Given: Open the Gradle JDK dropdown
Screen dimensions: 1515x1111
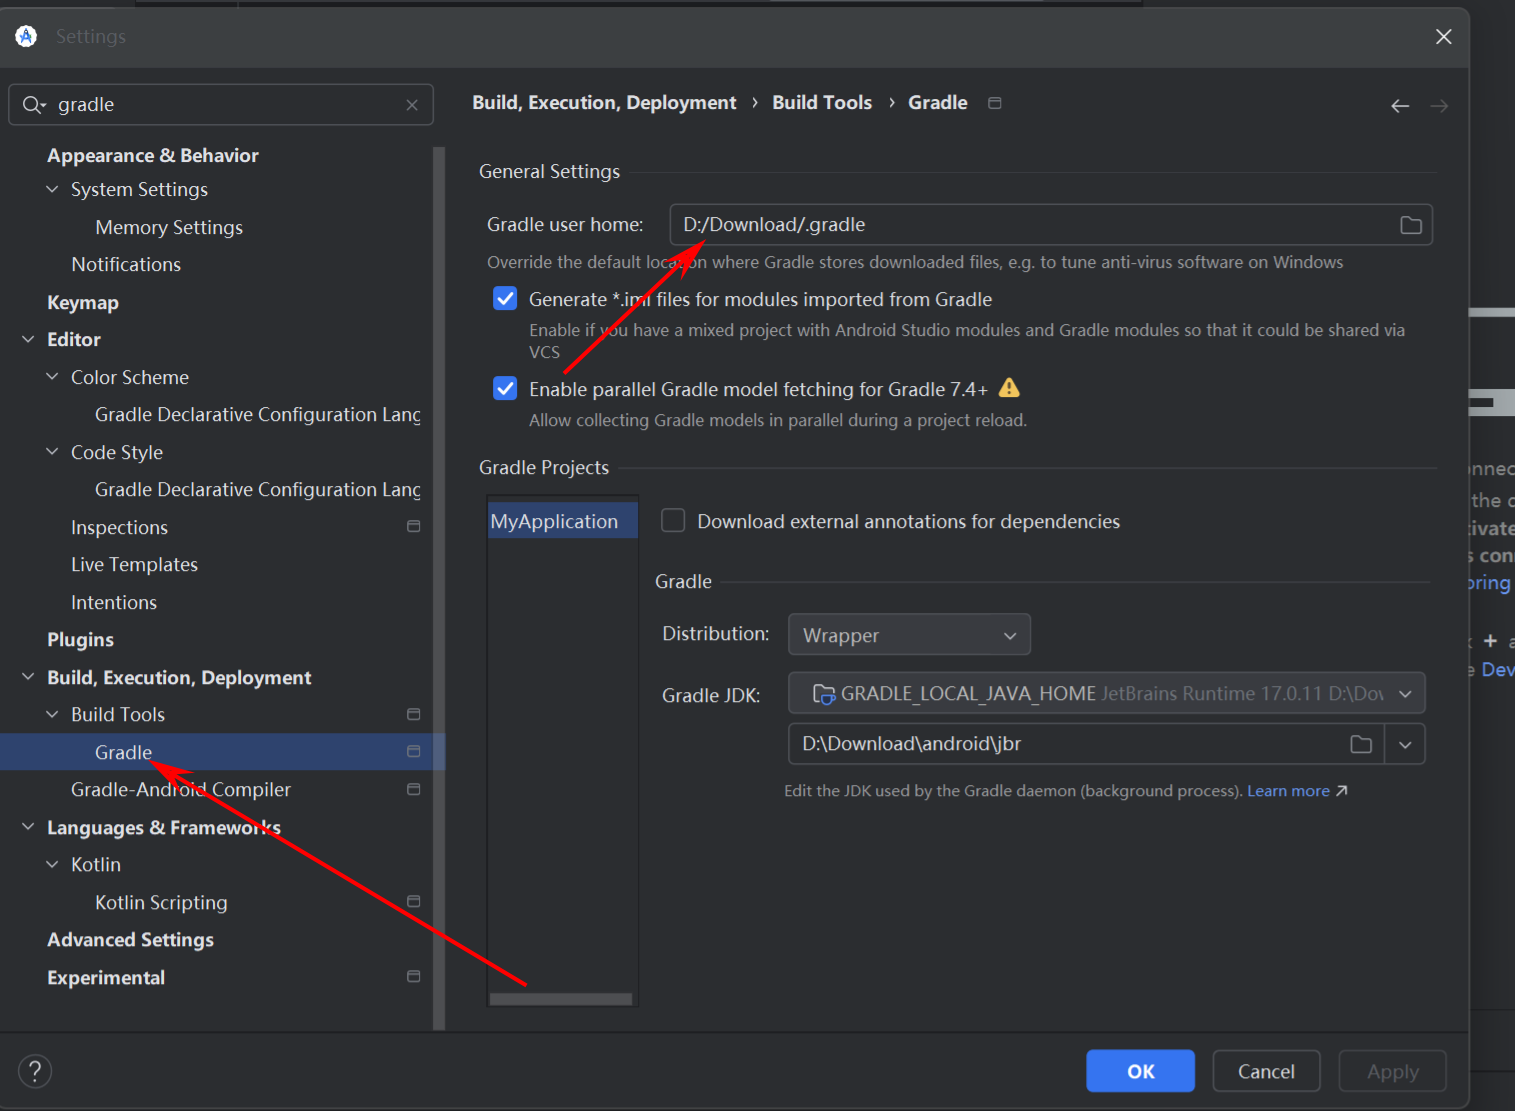Looking at the screenshot, I should [x=1106, y=694].
